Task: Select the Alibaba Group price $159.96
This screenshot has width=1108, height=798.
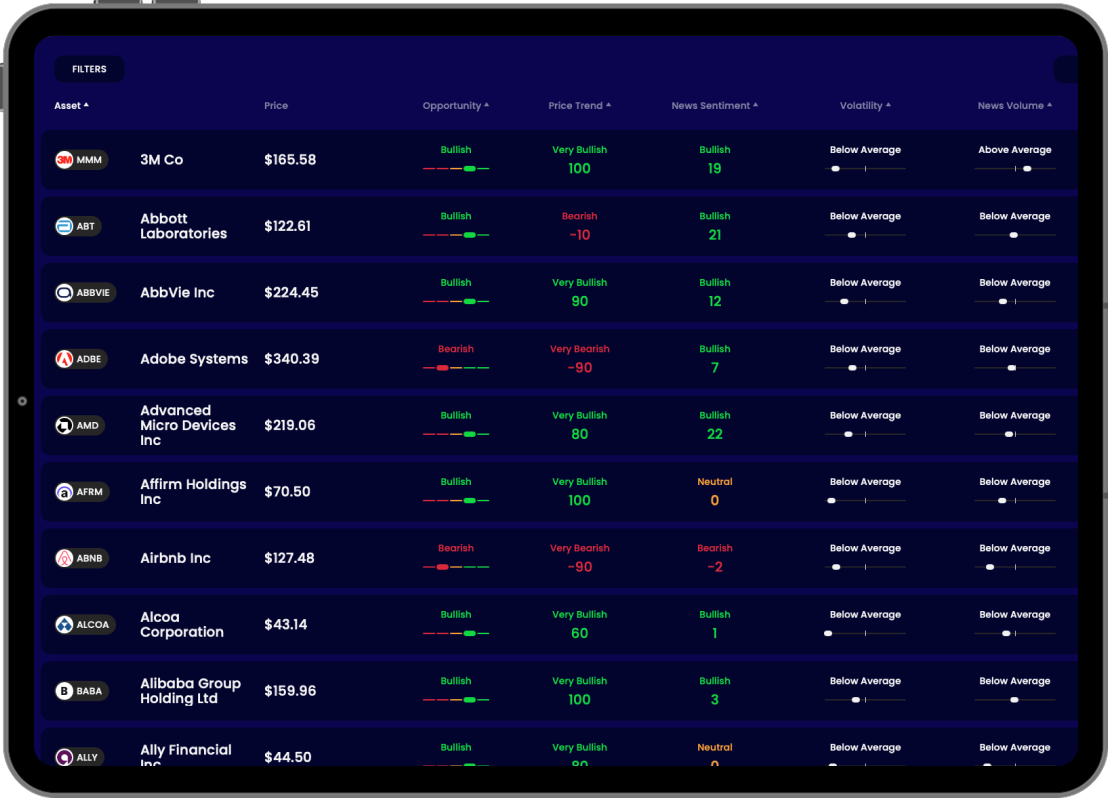Action: (290, 691)
